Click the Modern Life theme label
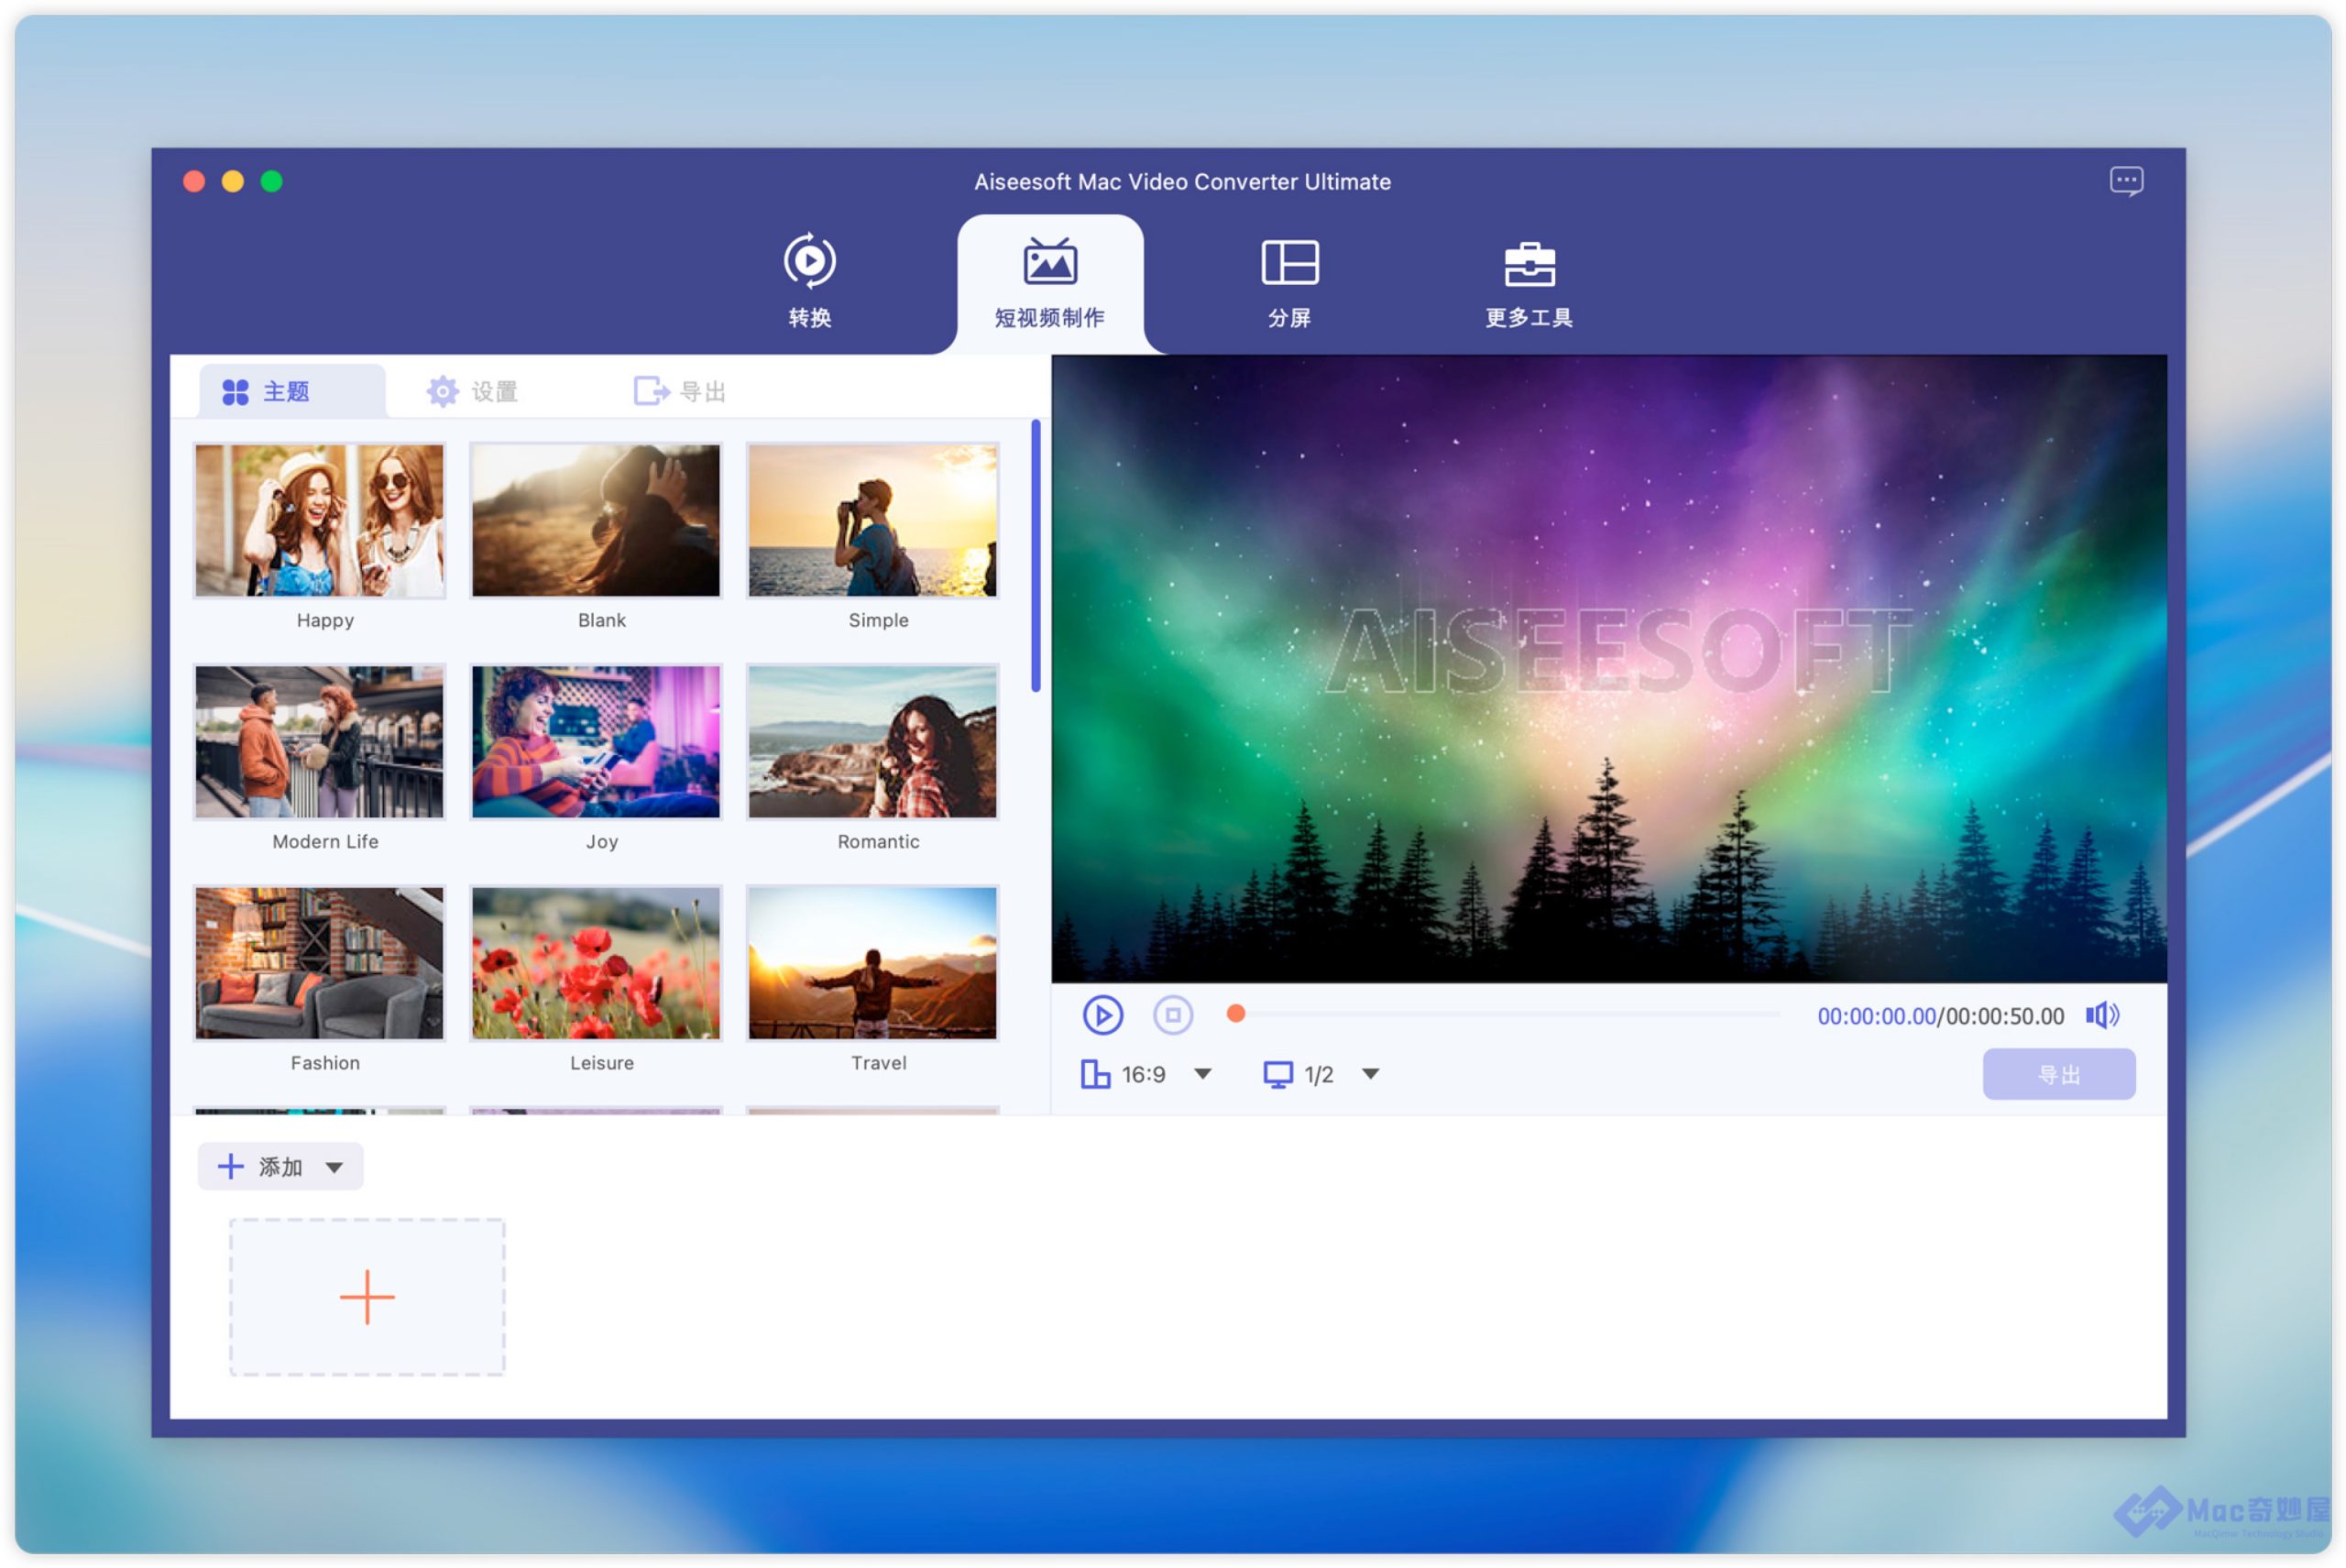This screenshot has height=1568, width=2346. (325, 842)
